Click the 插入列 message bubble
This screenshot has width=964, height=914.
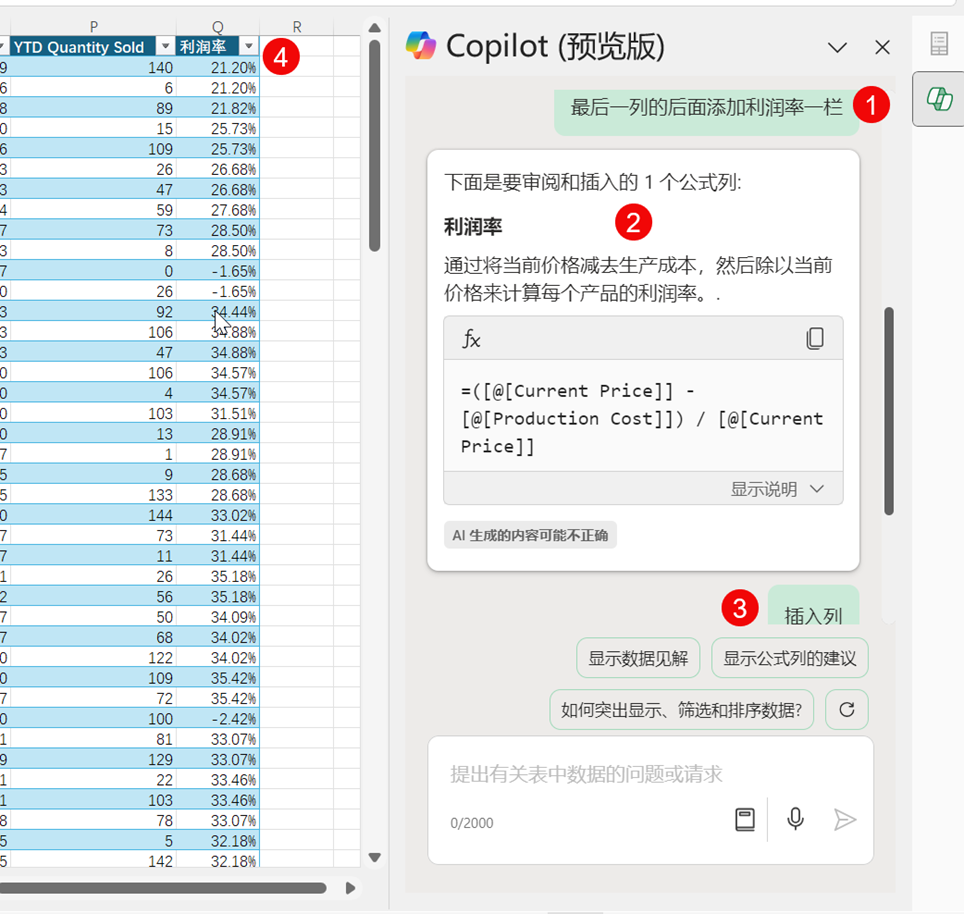[813, 605]
